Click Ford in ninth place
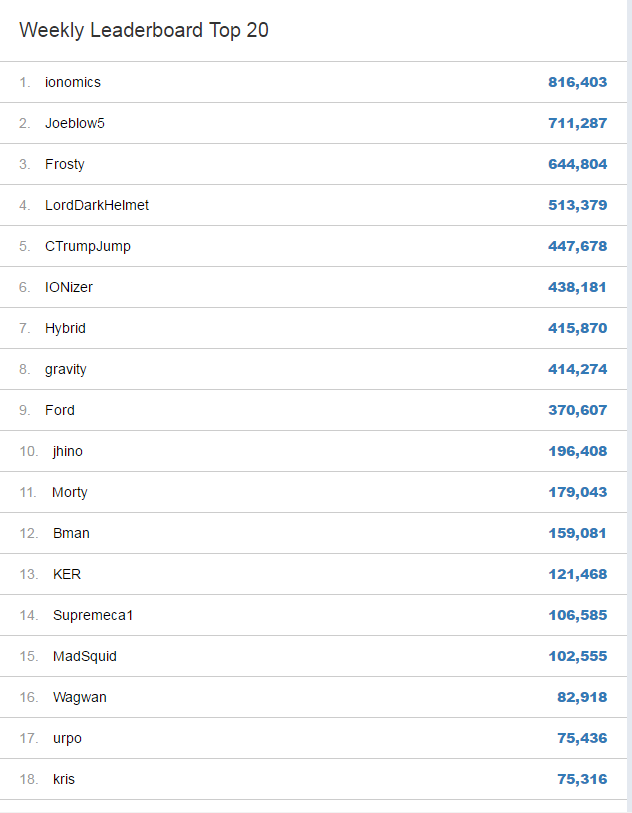This screenshot has height=813, width=632. coord(60,410)
